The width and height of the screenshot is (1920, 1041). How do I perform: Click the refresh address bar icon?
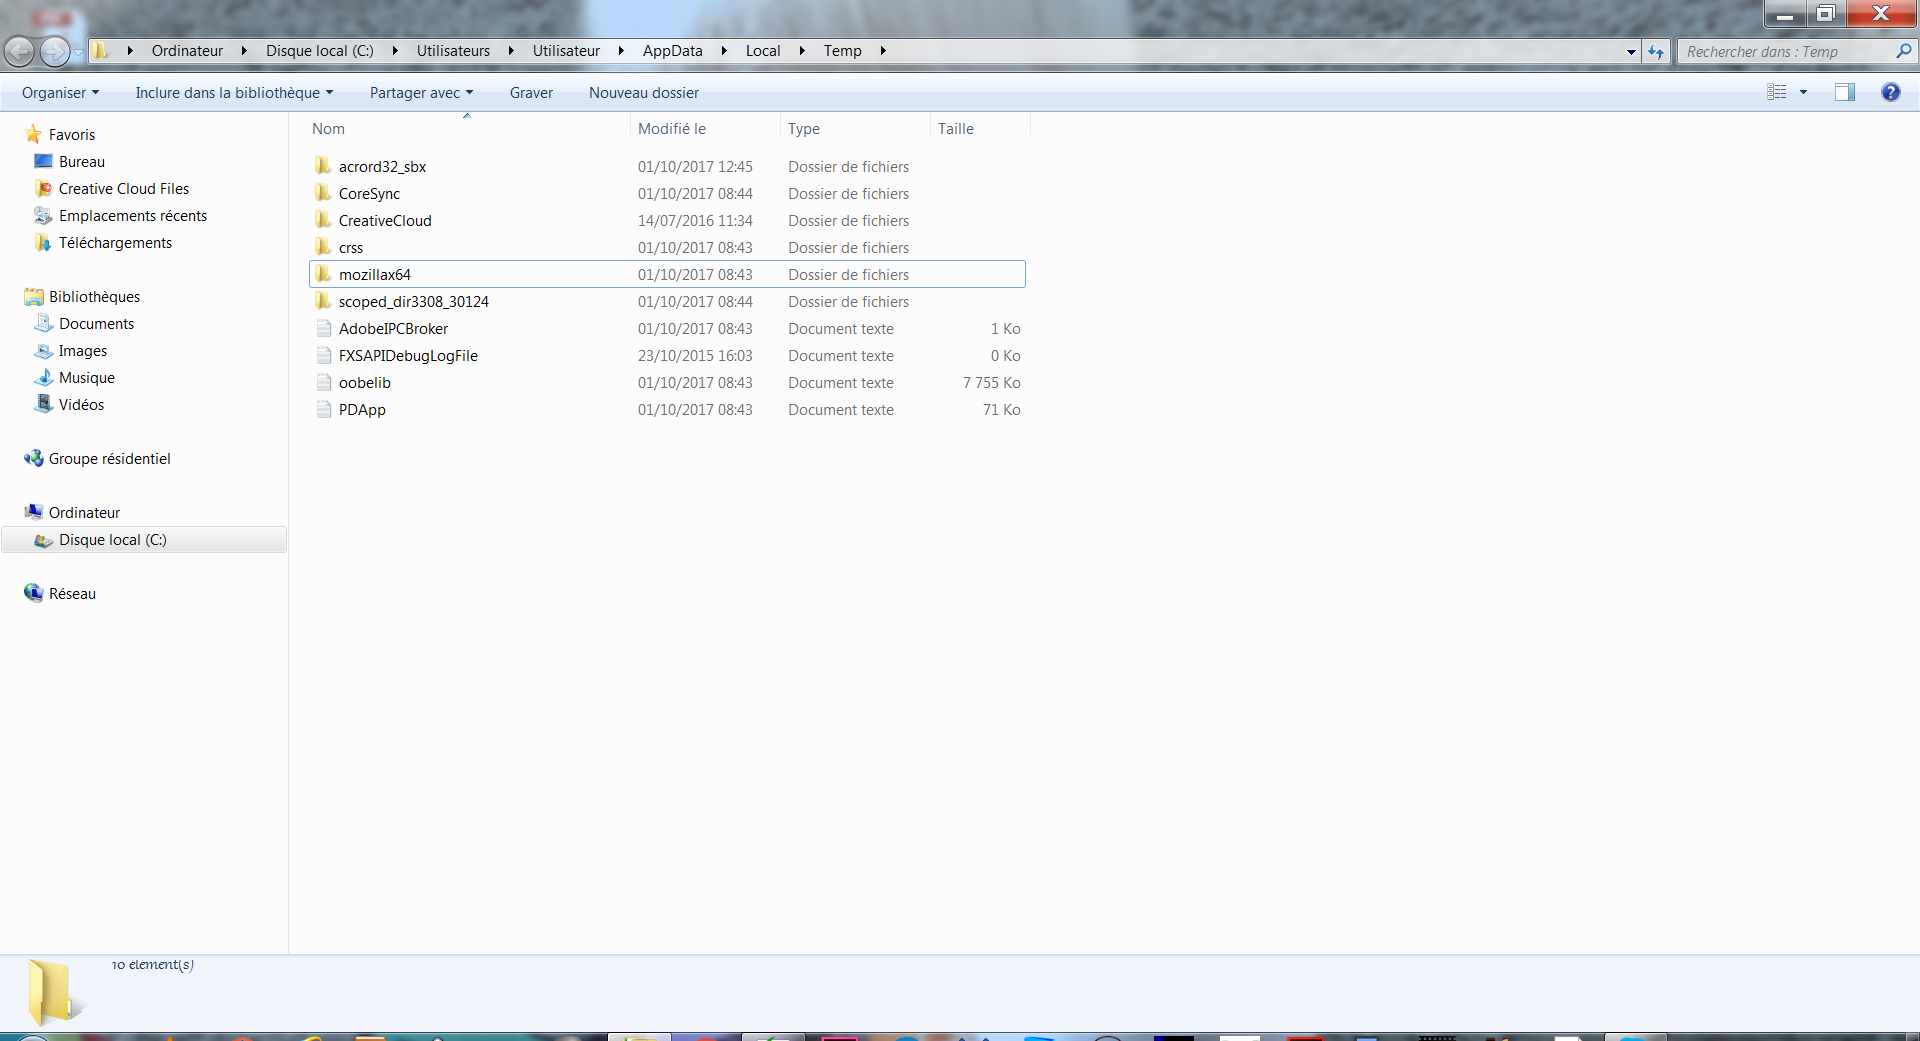pos(1656,52)
